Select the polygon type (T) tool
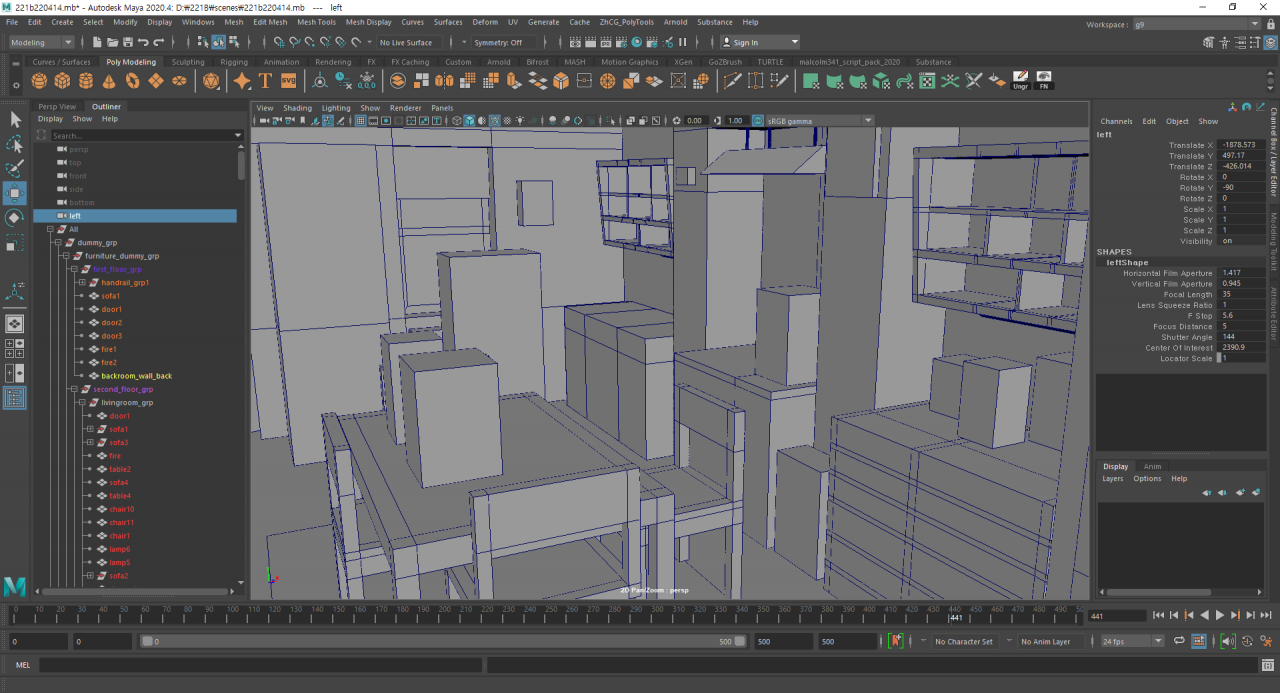 (265, 81)
